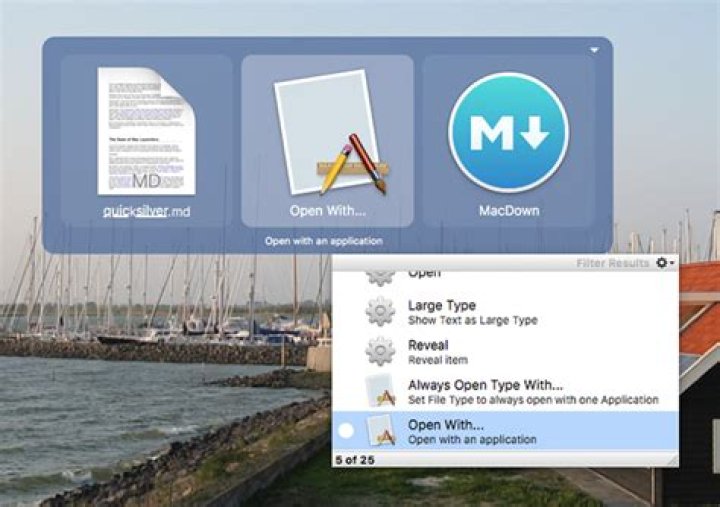Focus the Filter Results field

[x=613, y=263]
